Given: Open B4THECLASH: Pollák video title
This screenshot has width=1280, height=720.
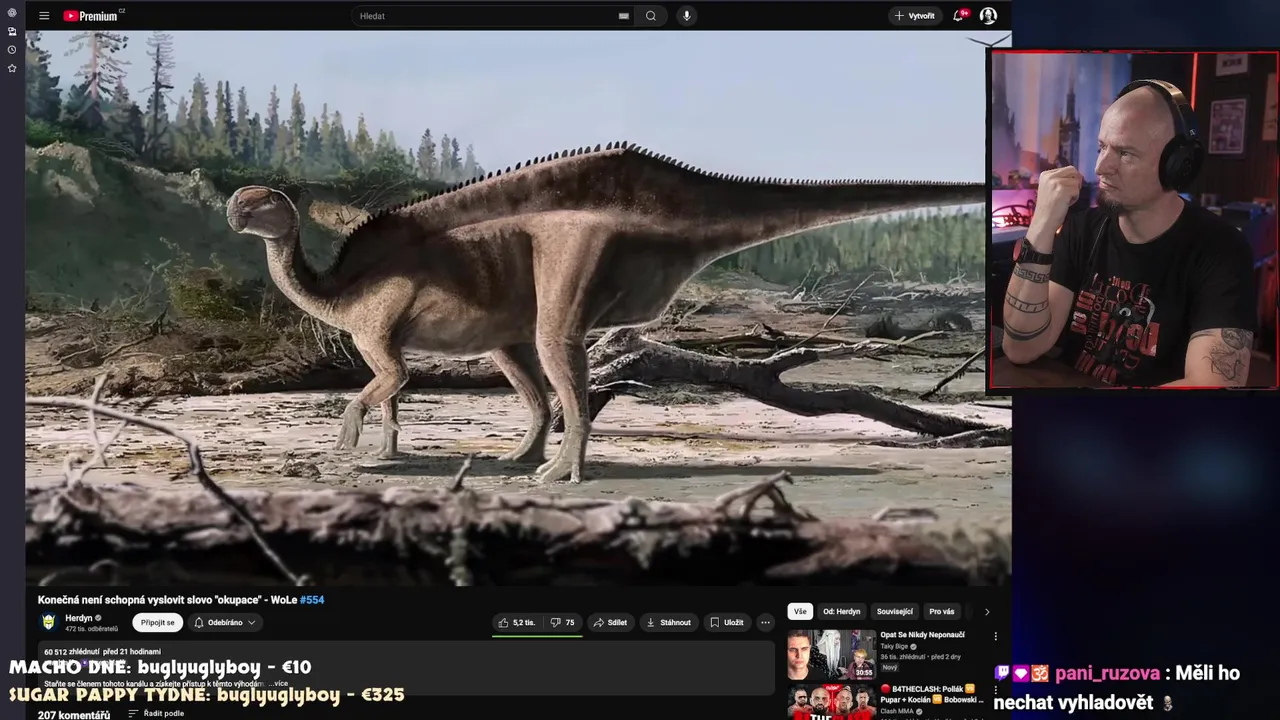Looking at the screenshot, I should [x=930, y=694].
